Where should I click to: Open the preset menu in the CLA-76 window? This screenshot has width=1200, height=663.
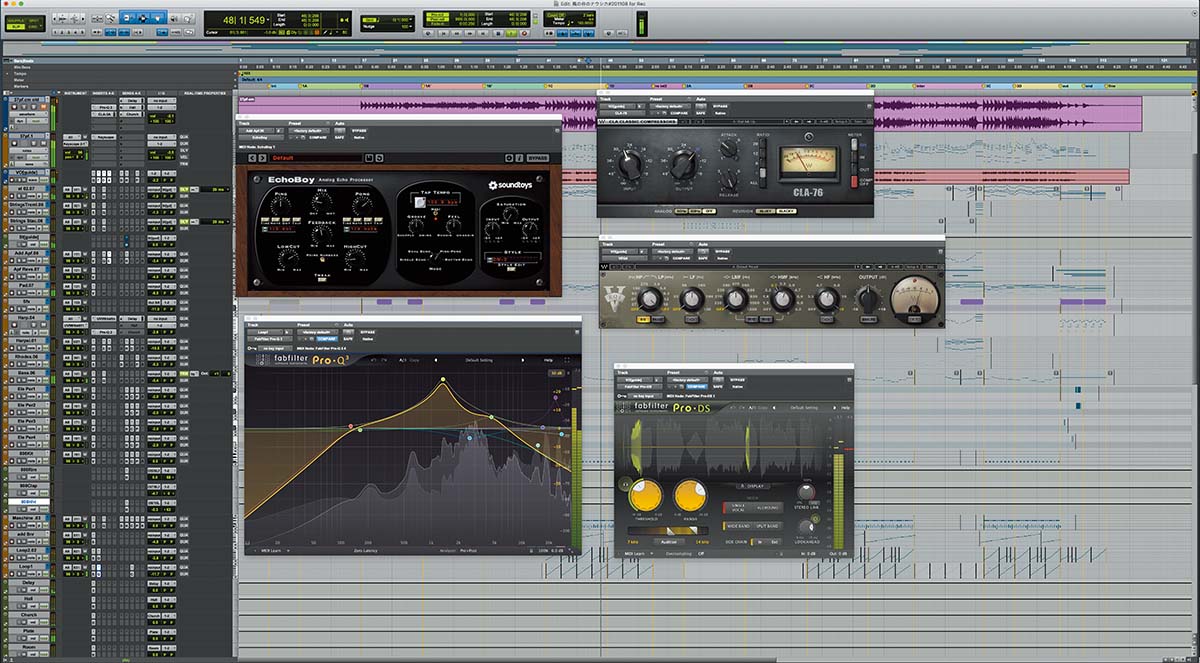(670, 106)
